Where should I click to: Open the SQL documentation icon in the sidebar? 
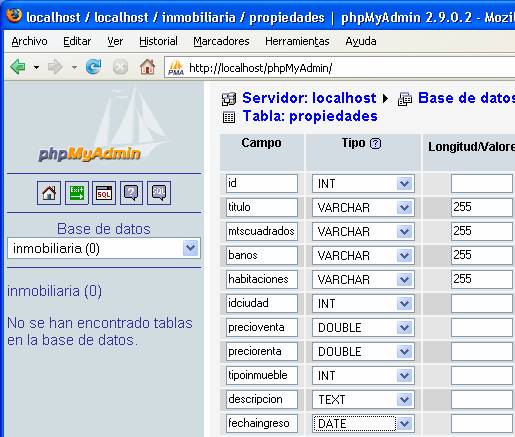tap(159, 193)
